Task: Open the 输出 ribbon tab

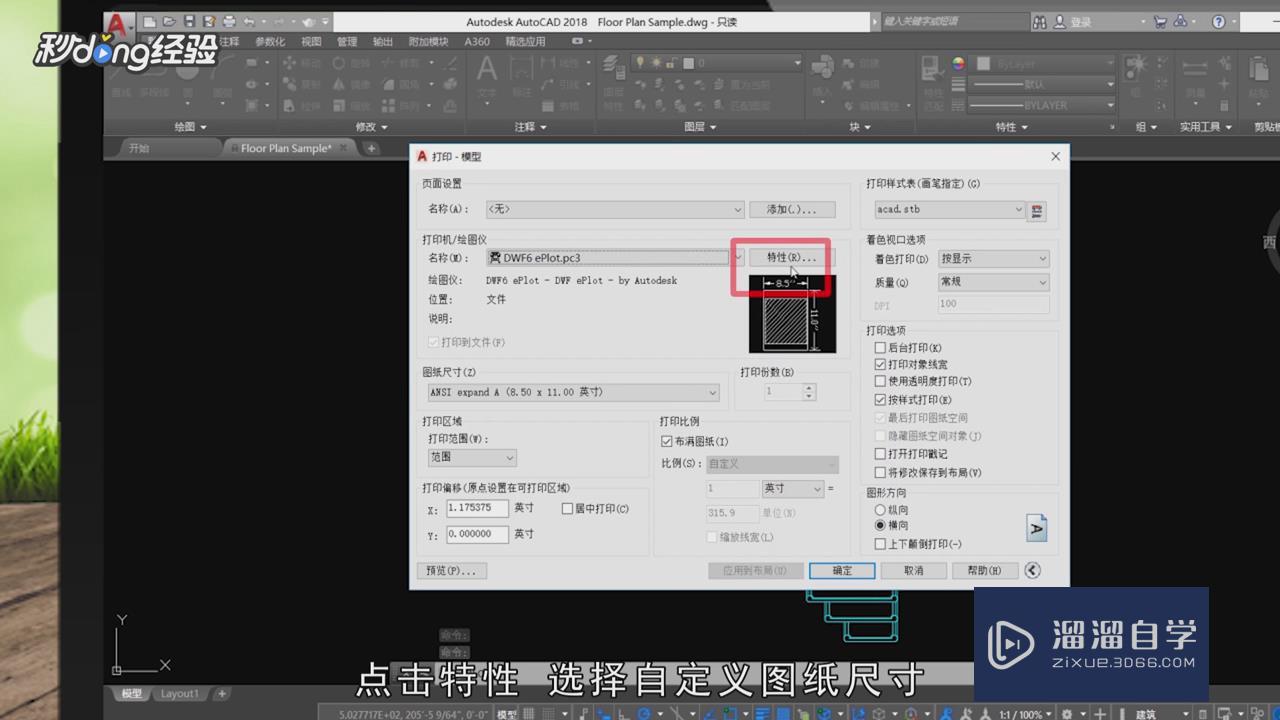Action: [x=383, y=42]
